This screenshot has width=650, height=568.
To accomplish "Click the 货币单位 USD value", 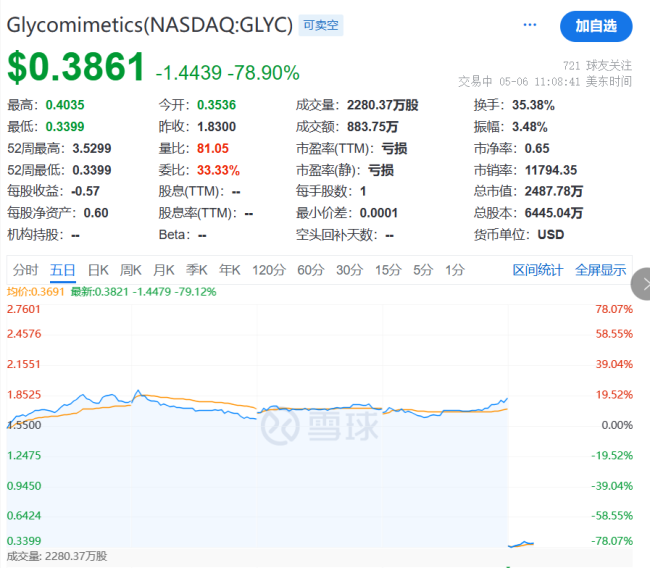I will [x=551, y=235].
